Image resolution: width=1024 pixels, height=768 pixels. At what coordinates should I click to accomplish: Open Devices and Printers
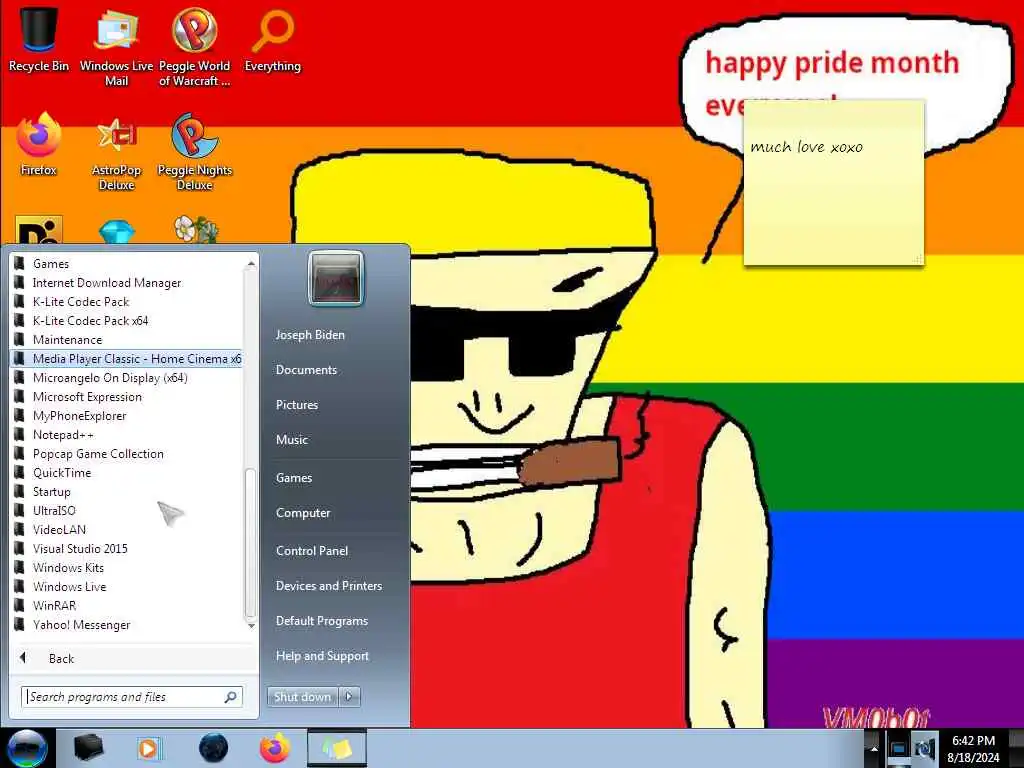[328, 586]
